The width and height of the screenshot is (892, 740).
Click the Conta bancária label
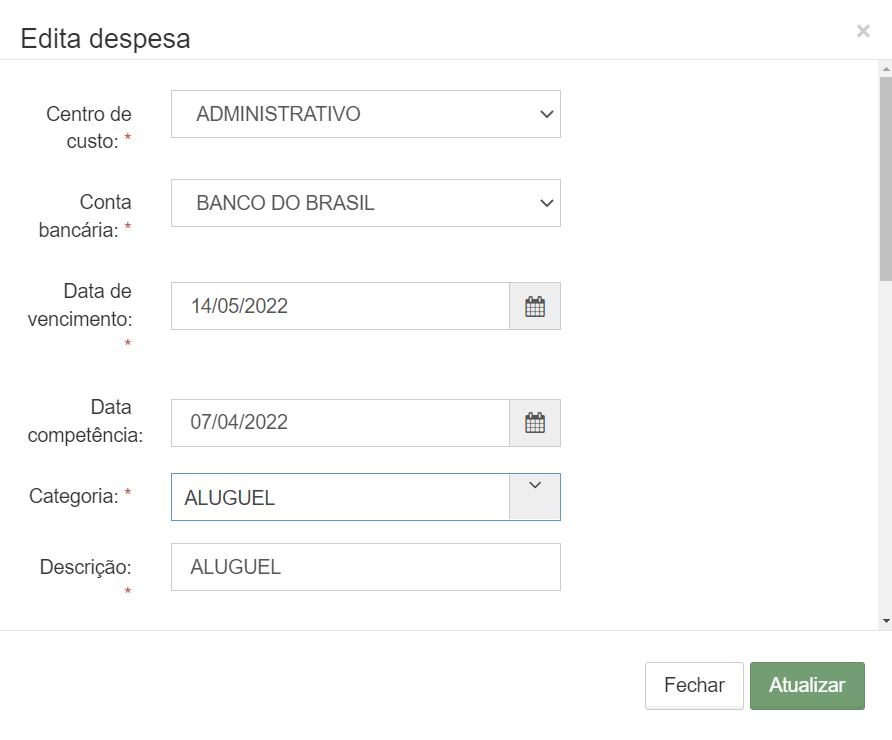85,216
